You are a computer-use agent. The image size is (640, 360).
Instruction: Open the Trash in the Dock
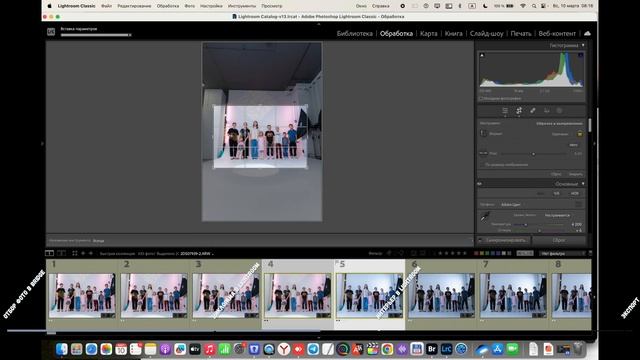click(578, 349)
